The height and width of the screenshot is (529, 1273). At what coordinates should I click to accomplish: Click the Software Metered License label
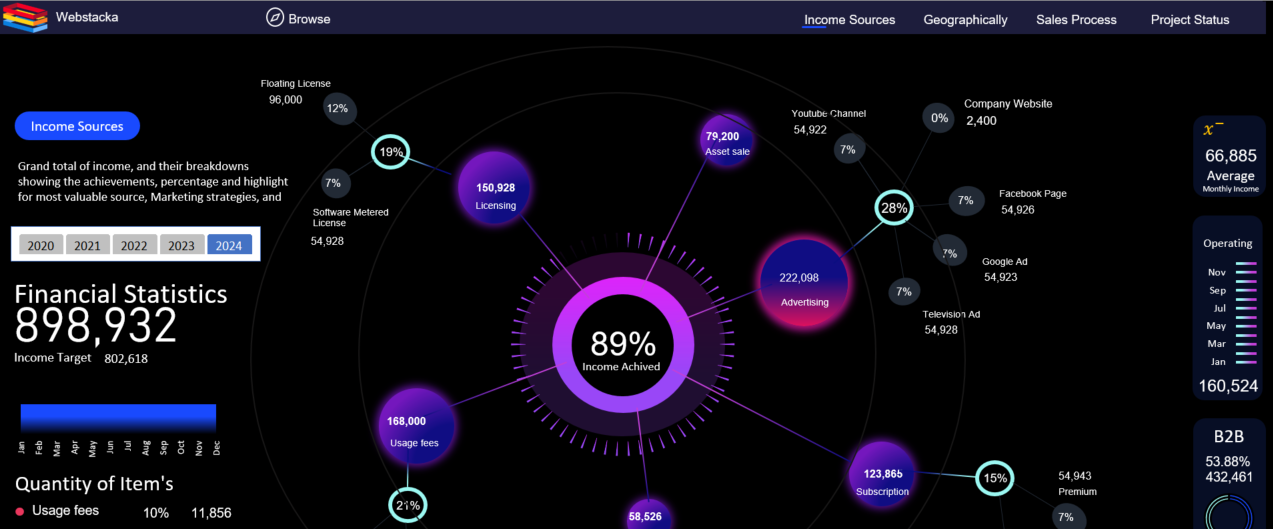point(350,218)
